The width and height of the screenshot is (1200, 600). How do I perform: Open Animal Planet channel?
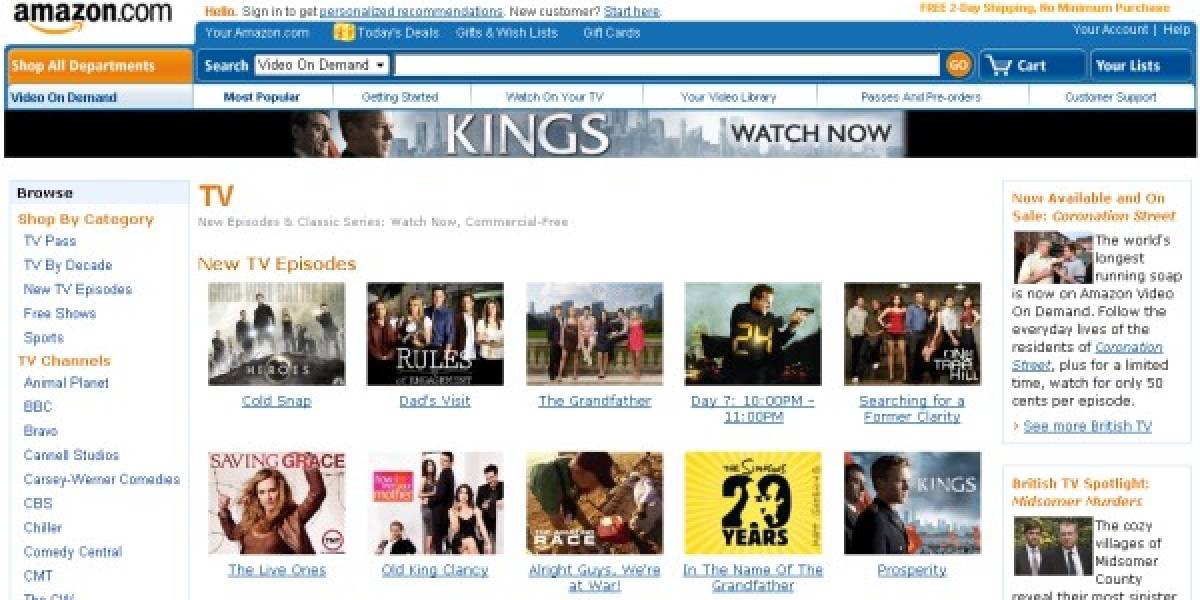pos(67,382)
